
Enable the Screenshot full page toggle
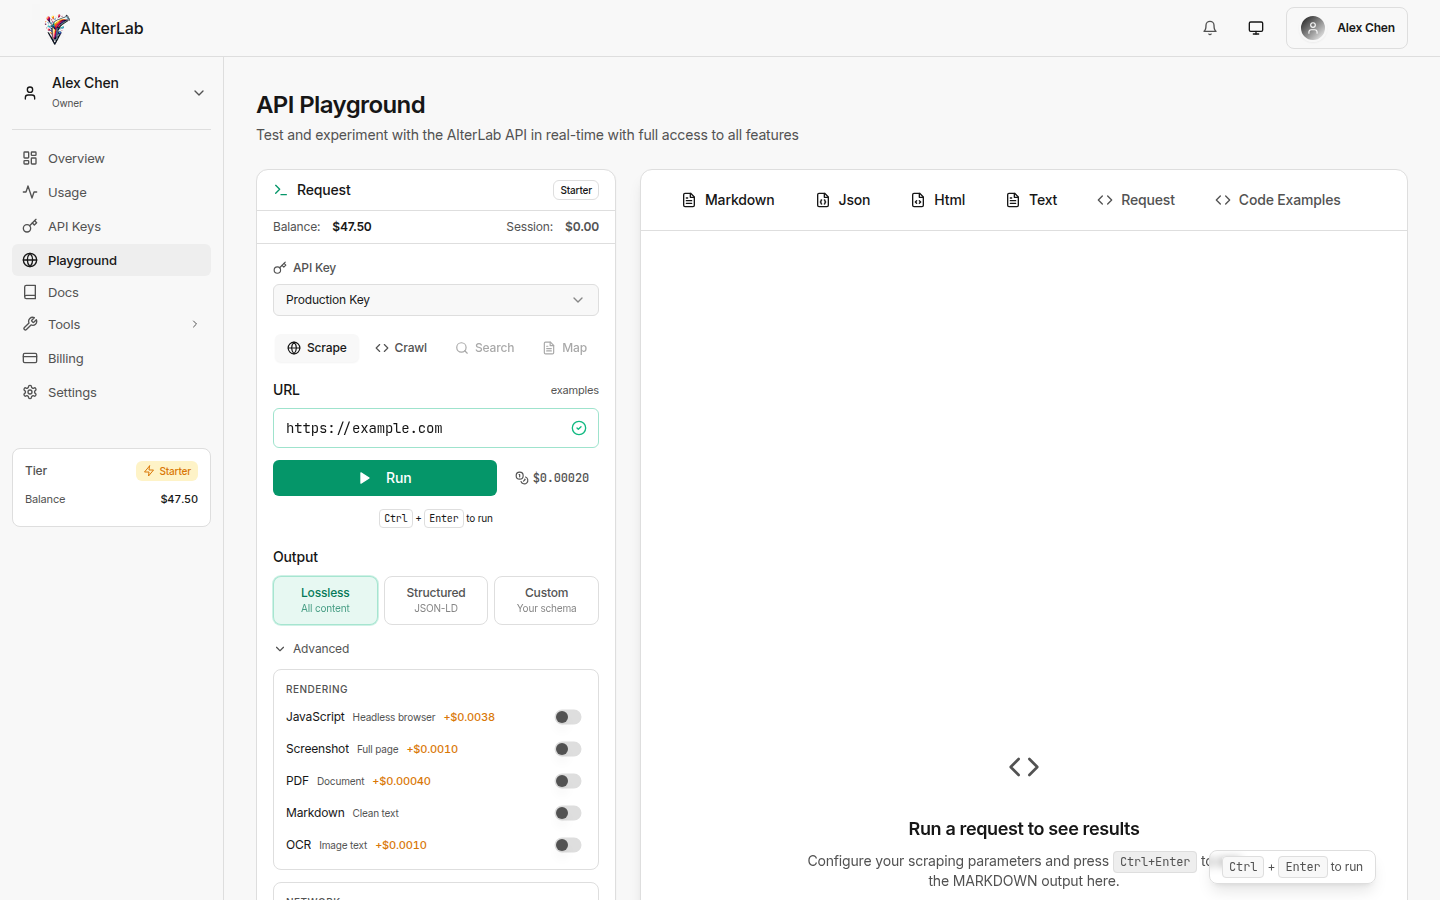click(x=568, y=749)
